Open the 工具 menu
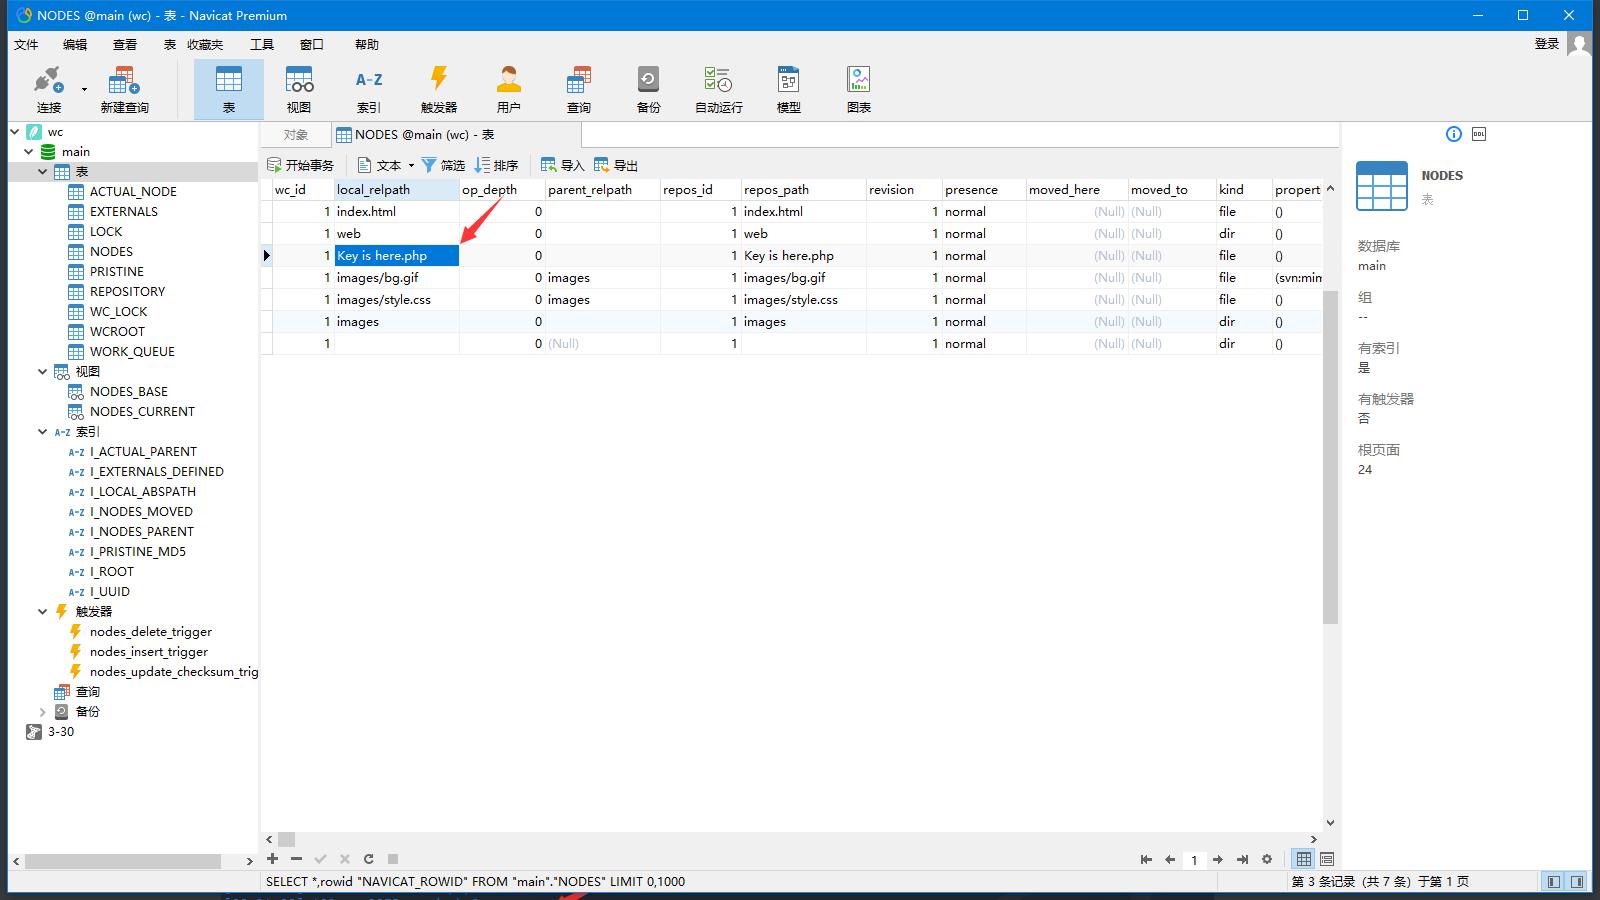 pos(262,44)
